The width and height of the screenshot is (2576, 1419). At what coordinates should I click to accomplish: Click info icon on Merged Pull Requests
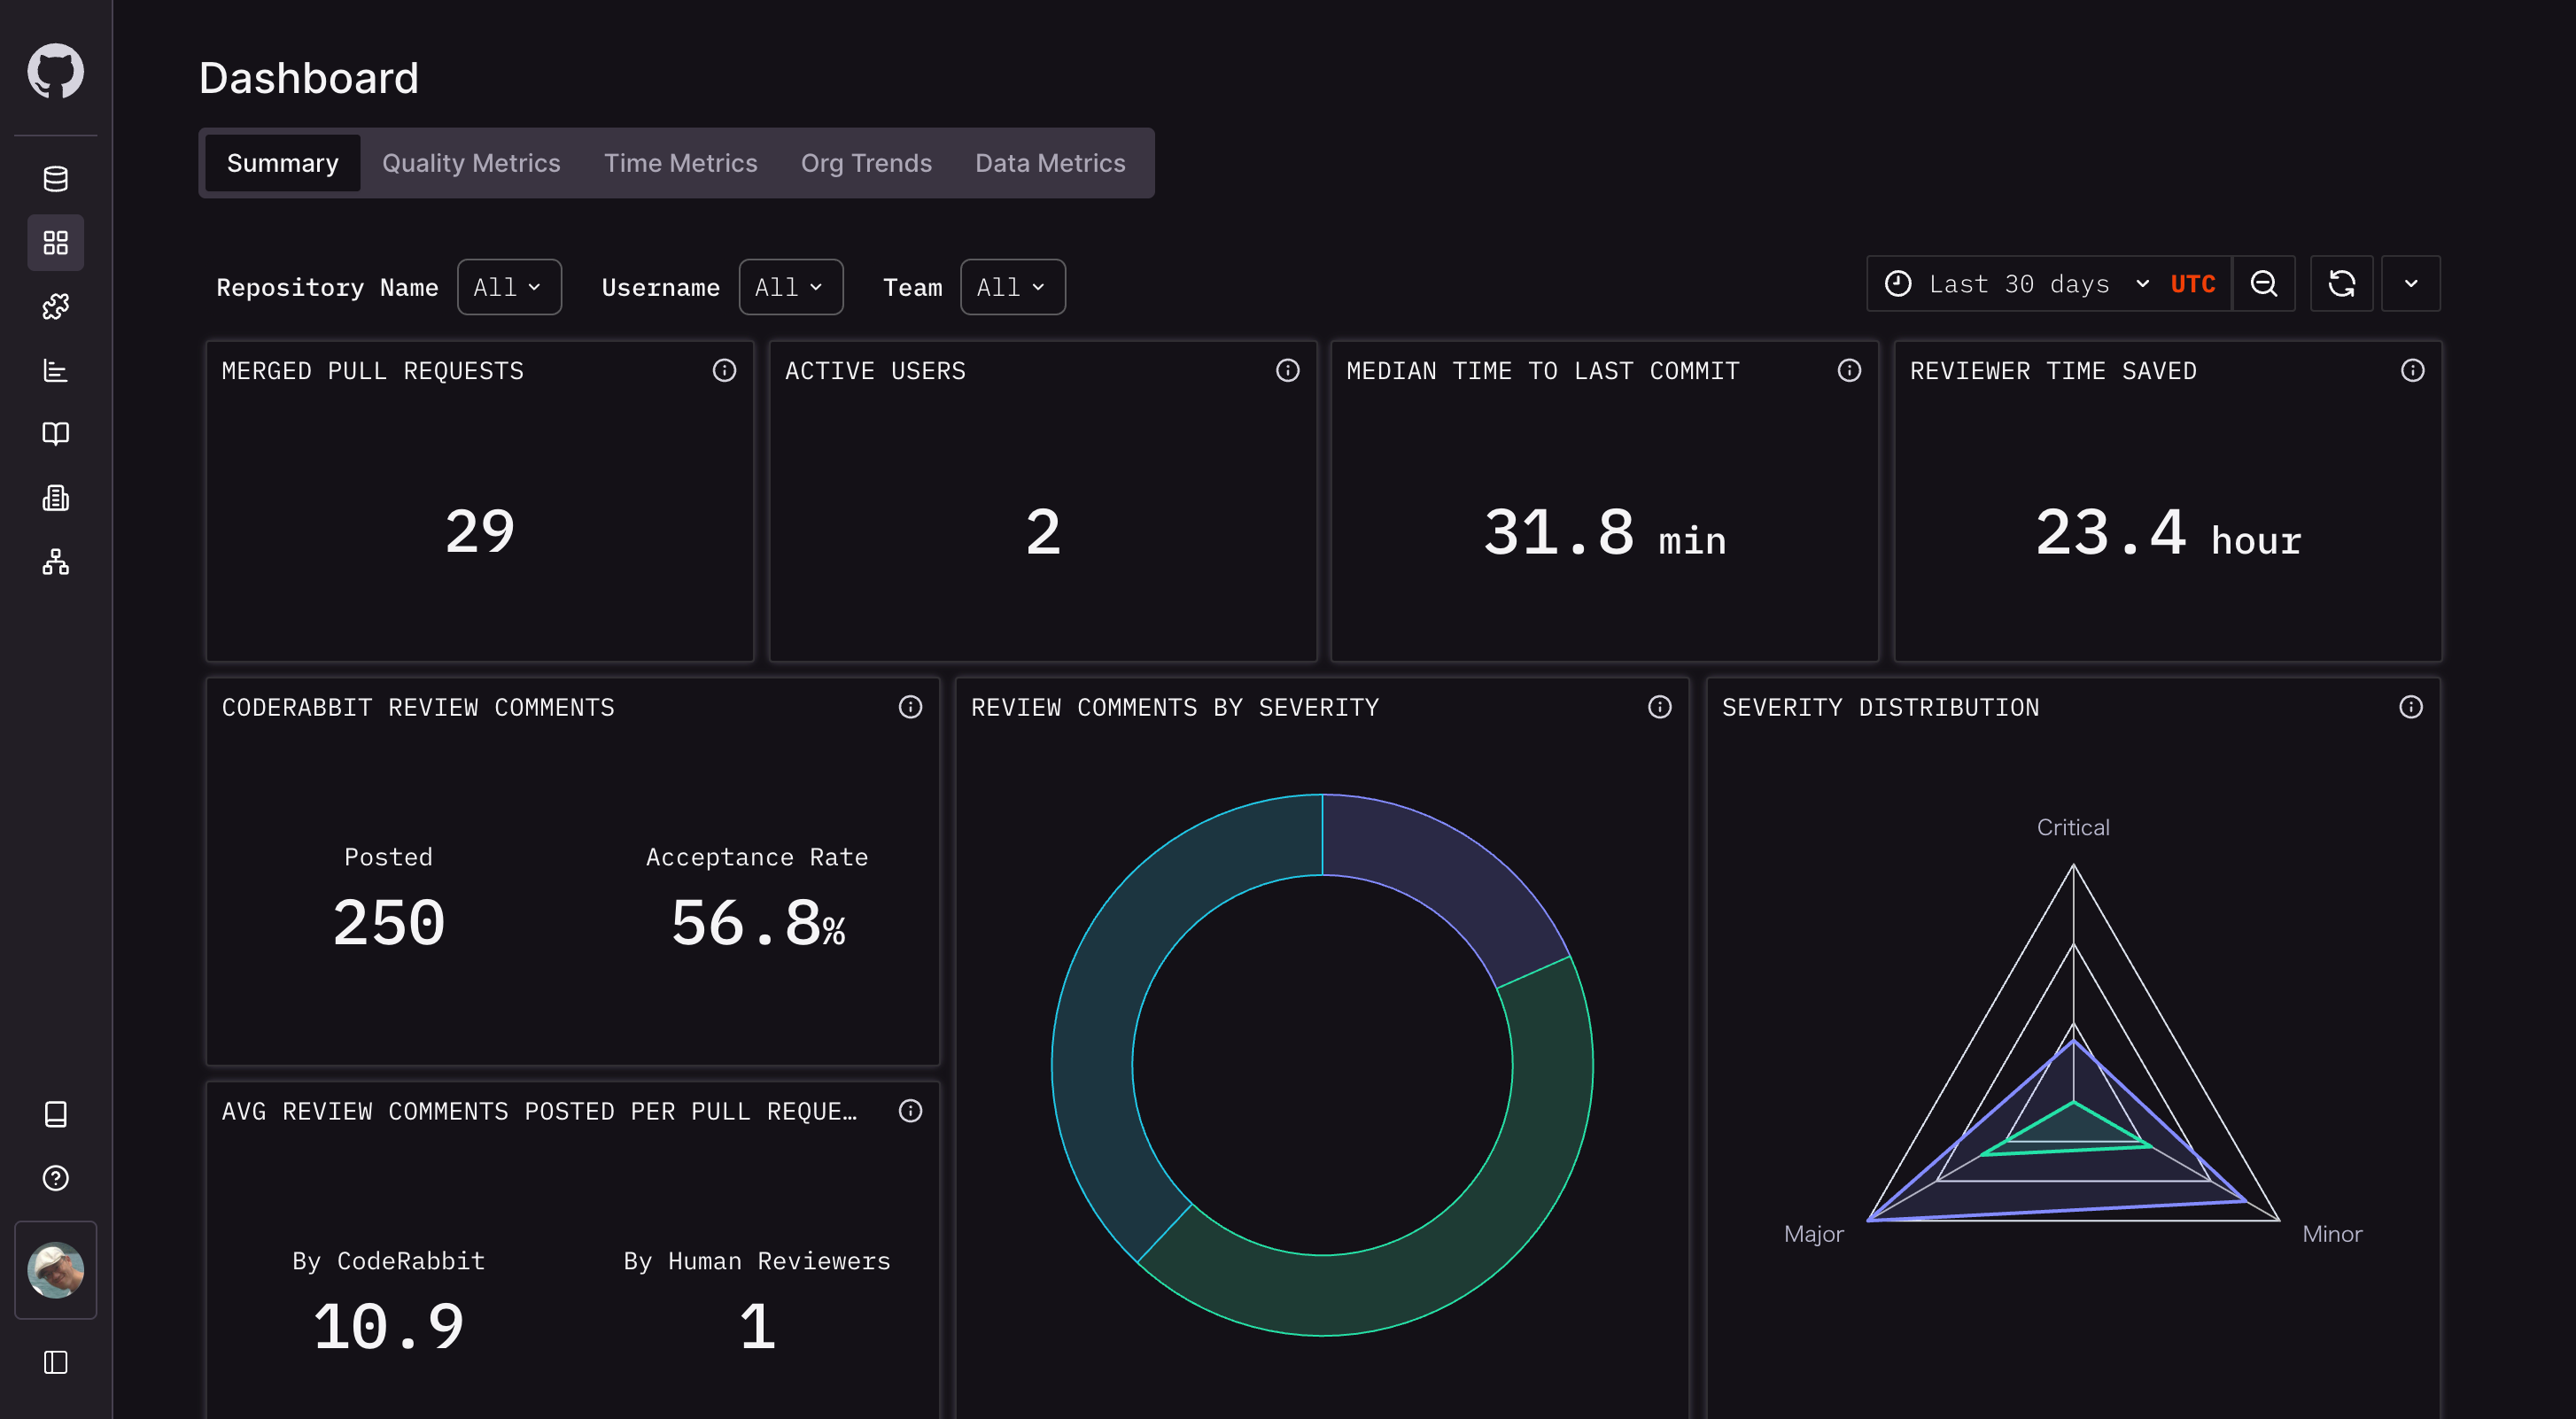click(724, 371)
